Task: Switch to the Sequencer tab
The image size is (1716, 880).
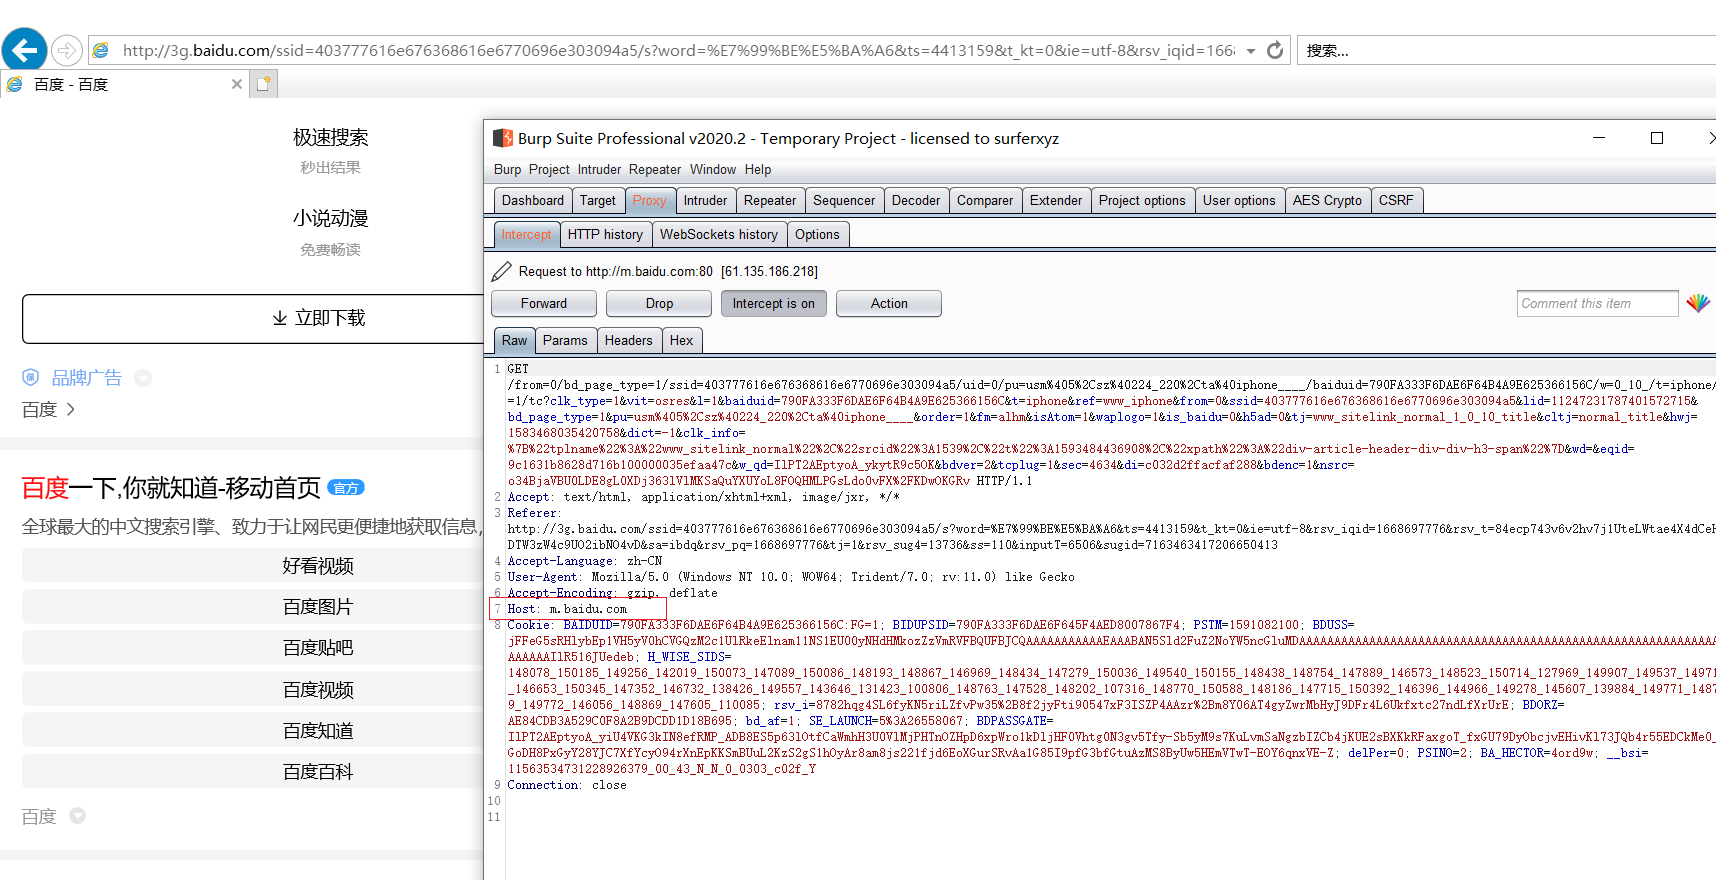Action: [x=844, y=201]
